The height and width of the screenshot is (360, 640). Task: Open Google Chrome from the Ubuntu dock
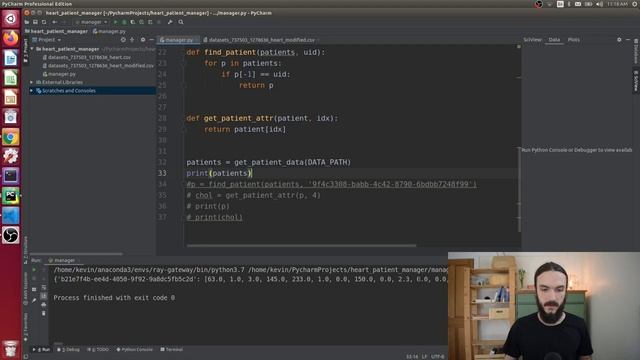coord(11,137)
